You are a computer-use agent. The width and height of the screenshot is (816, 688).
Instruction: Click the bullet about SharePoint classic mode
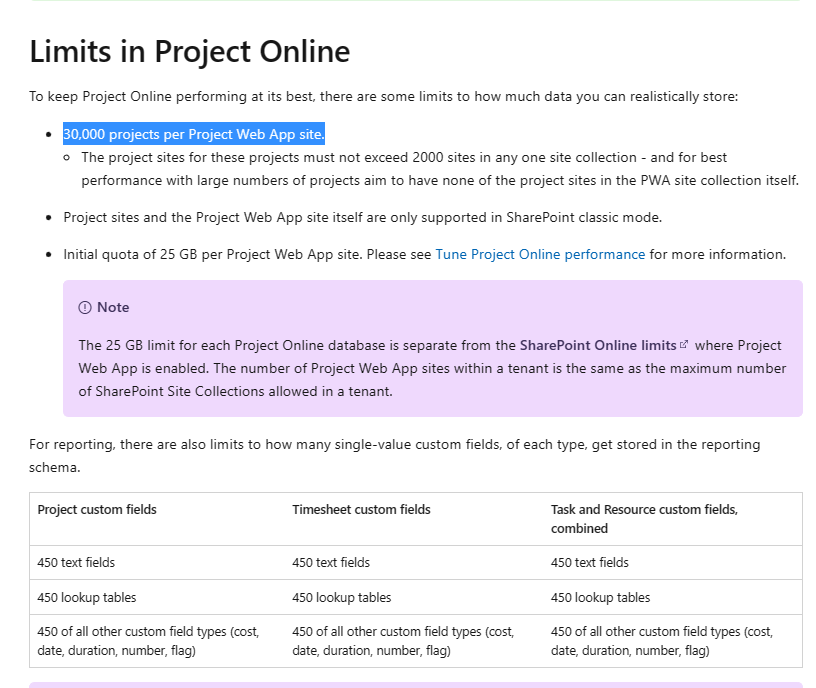(363, 218)
